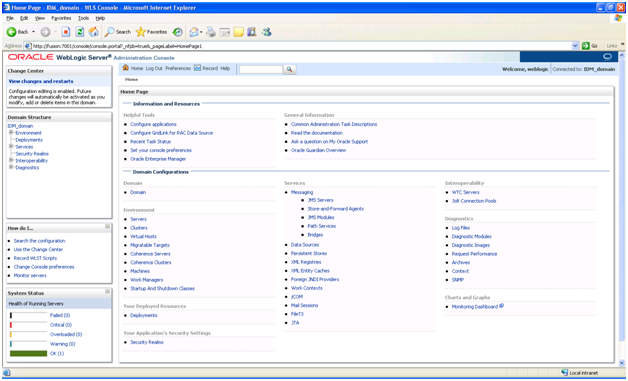Open console Preferences link

click(x=178, y=69)
